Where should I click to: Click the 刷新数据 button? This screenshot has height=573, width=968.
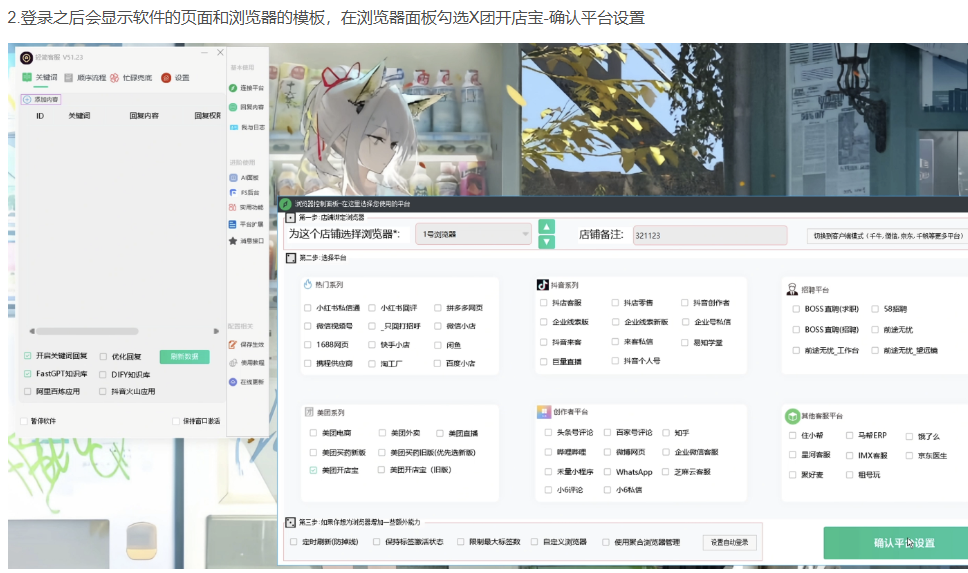pyautogui.click(x=184, y=356)
